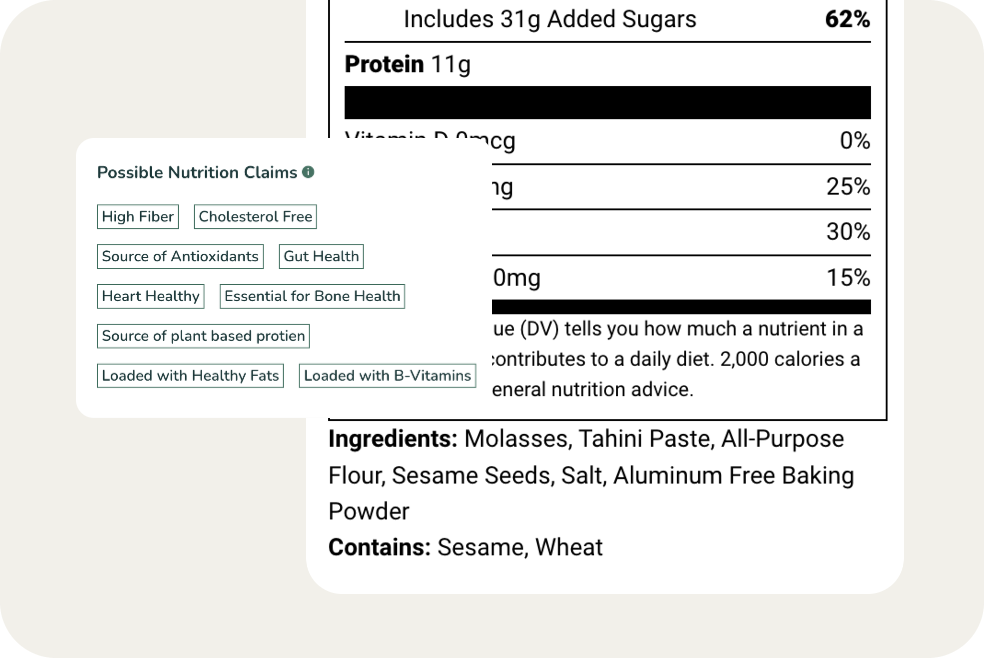Pick the Source of plant based protien claim
The height and width of the screenshot is (658, 984).
202,336
